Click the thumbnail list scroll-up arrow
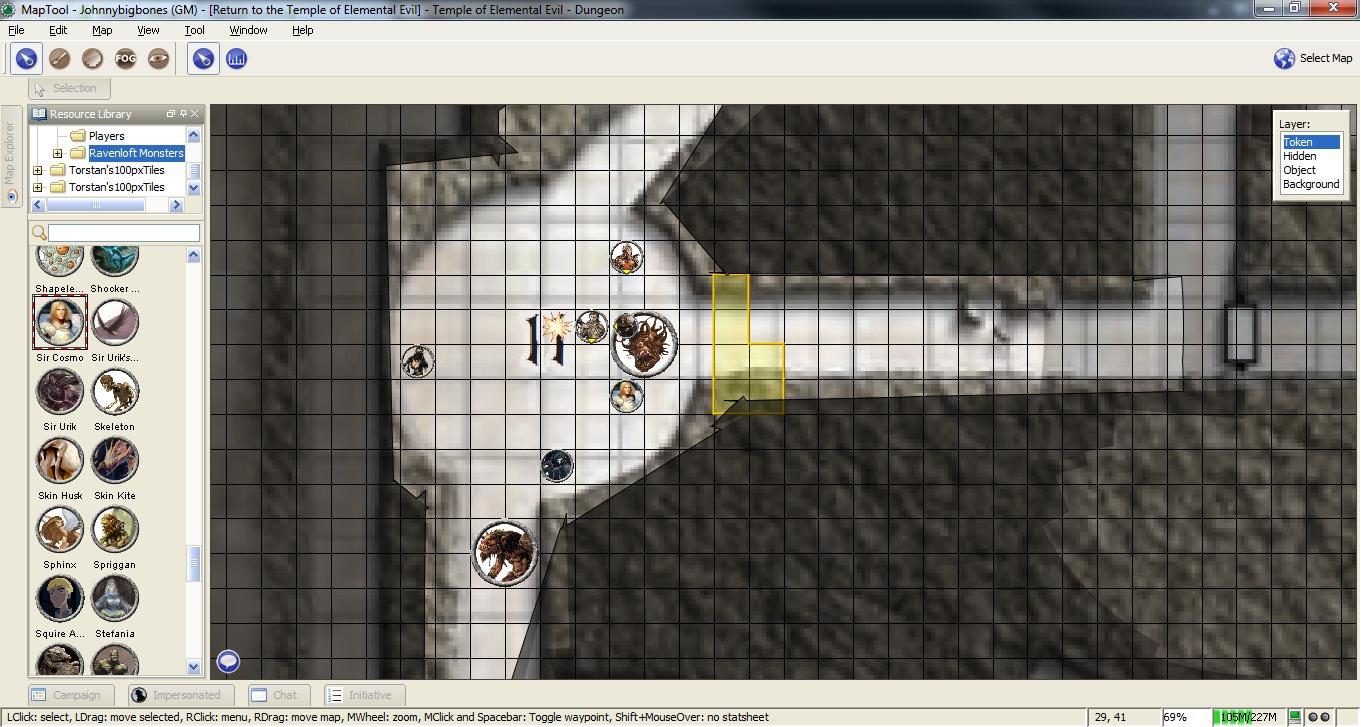This screenshot has height=727, width=1361. tap(194, 255)
